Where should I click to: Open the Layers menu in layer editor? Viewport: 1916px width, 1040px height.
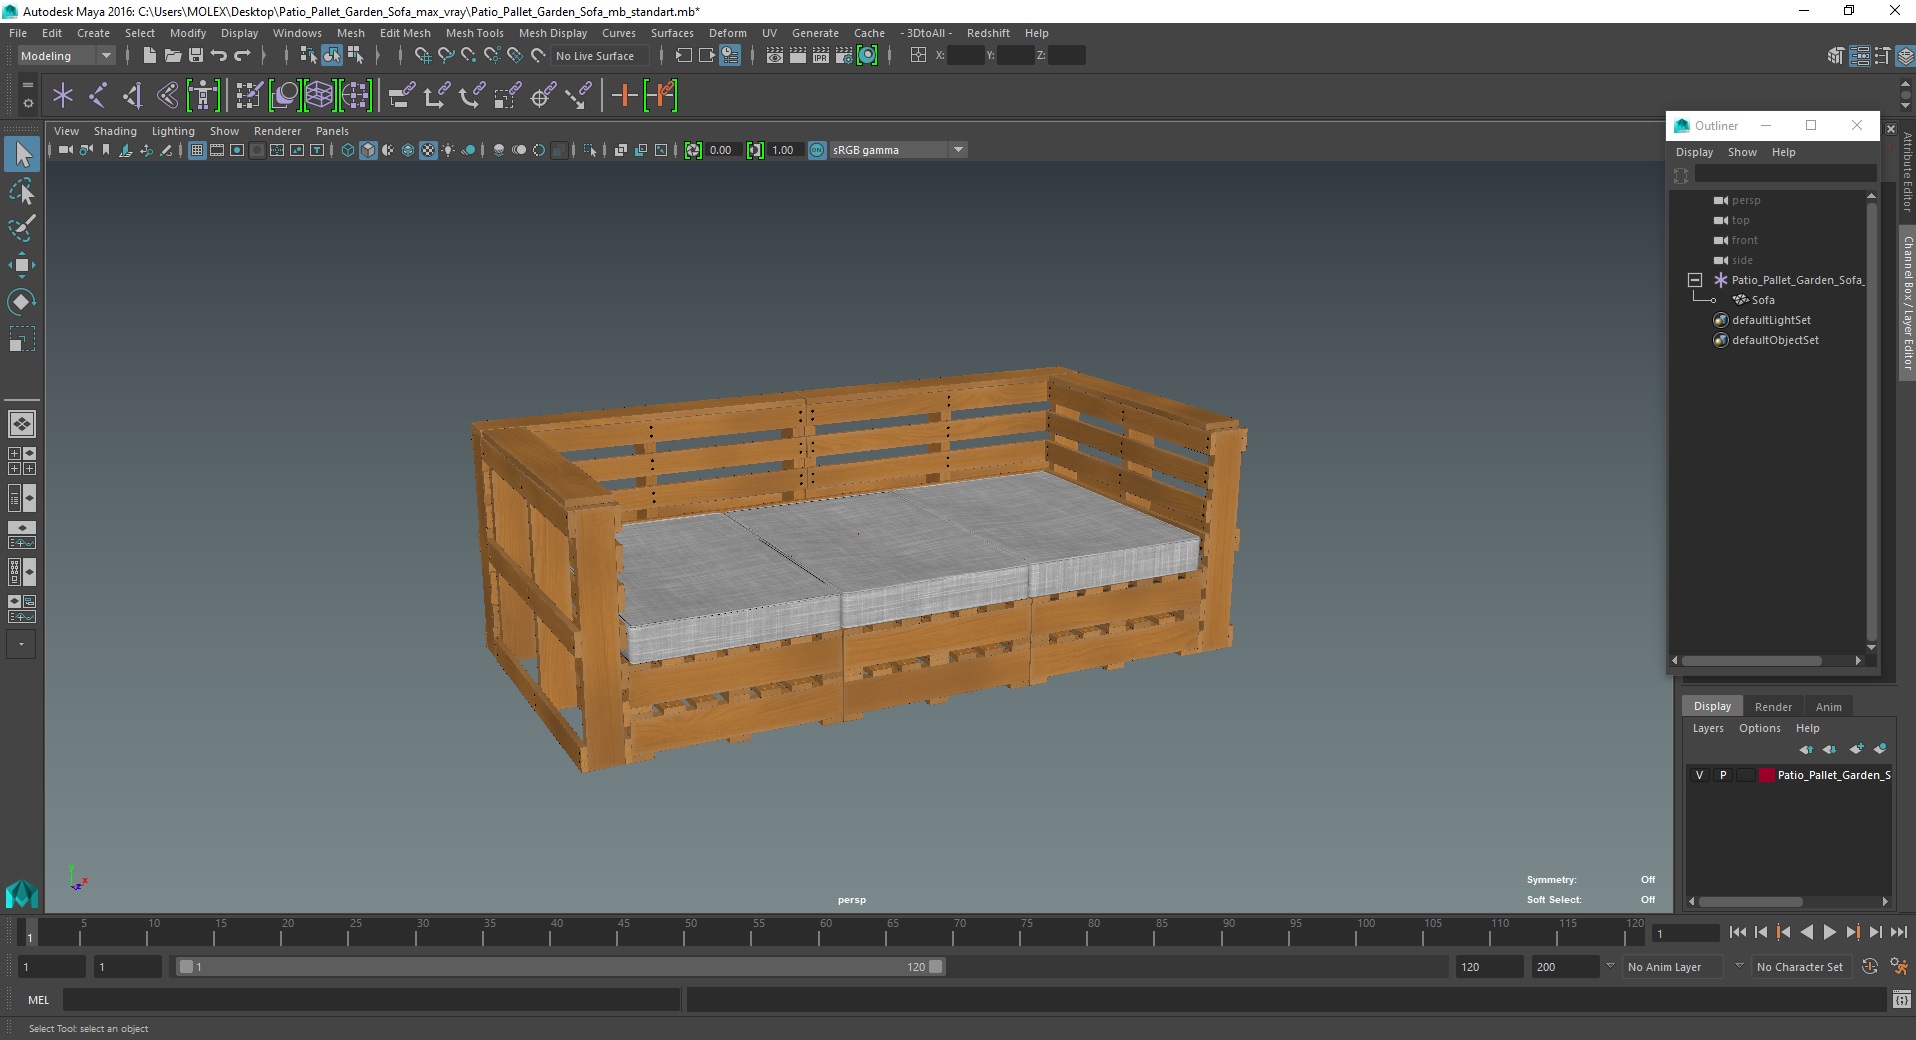[1707, 728]
